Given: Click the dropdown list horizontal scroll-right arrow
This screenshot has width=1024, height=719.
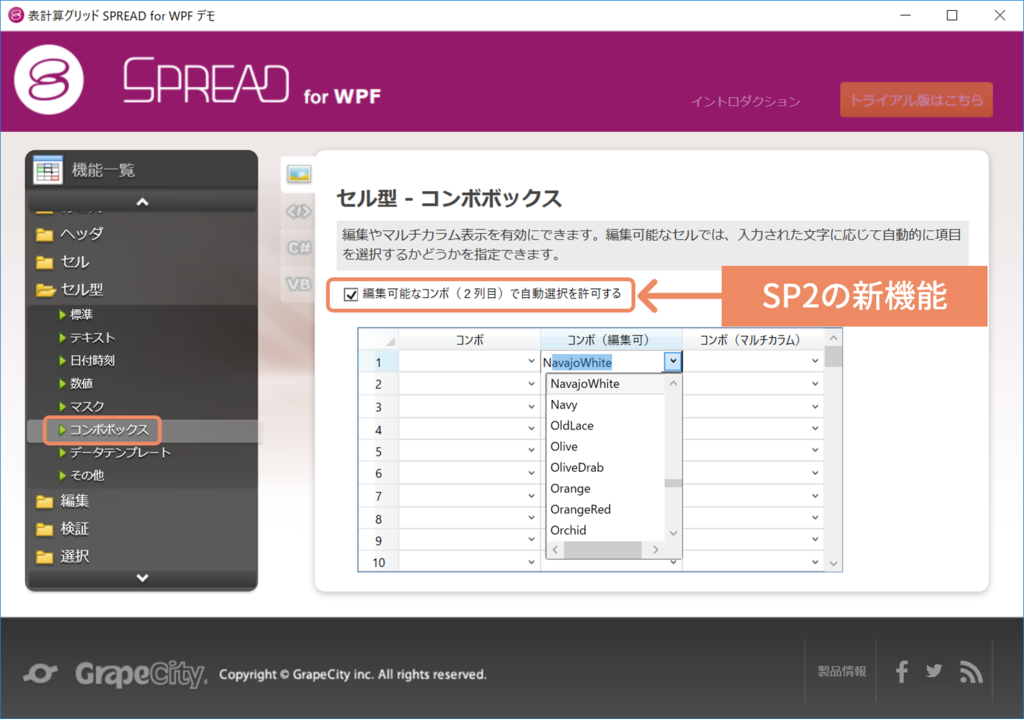Looking at the screenshot, I should click(656, 550).
